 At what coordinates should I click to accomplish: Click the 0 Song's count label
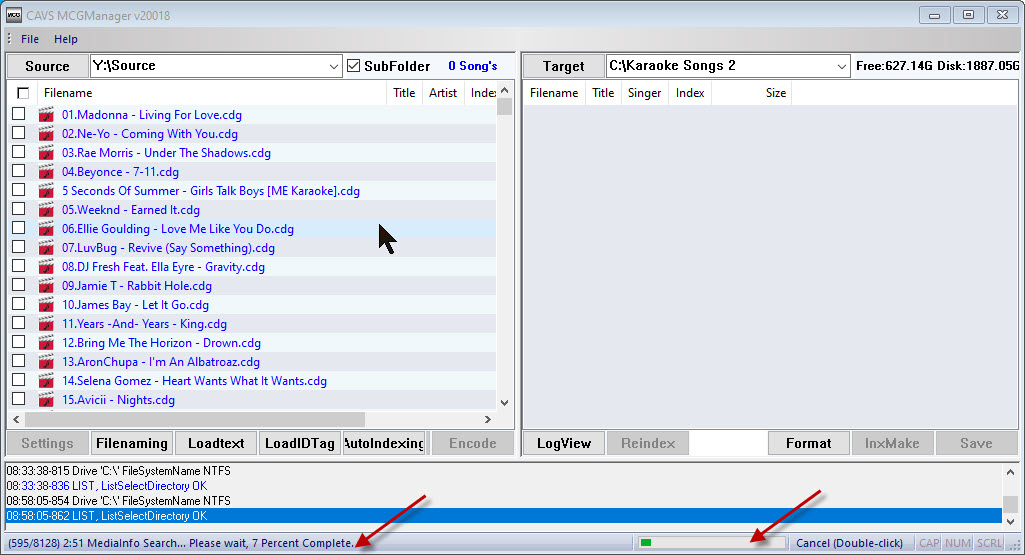[473, 66]
